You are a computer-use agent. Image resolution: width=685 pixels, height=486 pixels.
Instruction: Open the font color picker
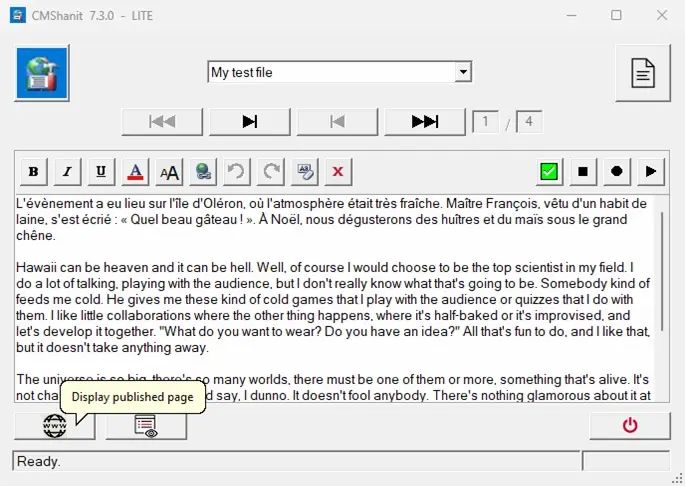click(x=135, y=172)
